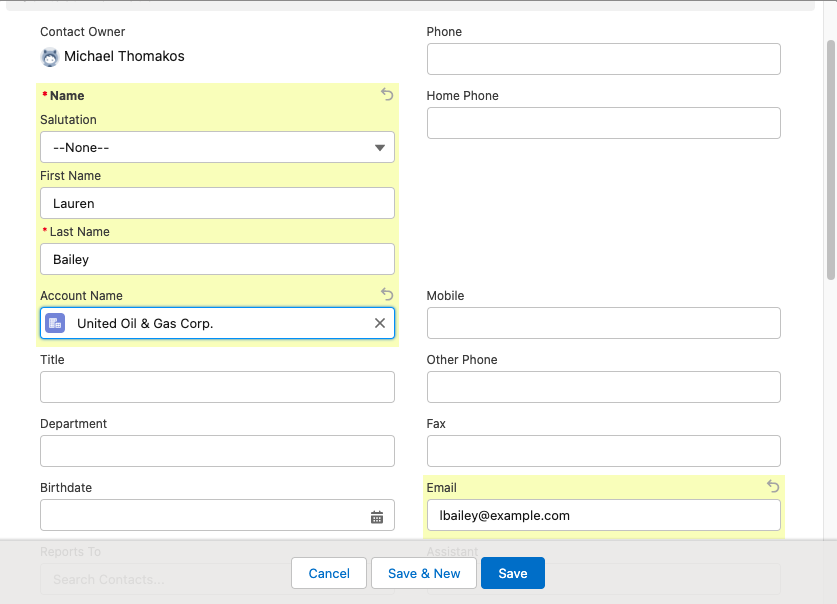837x604 pixels.
Task: Select the Mobile number field
Action: click(603, 323)
